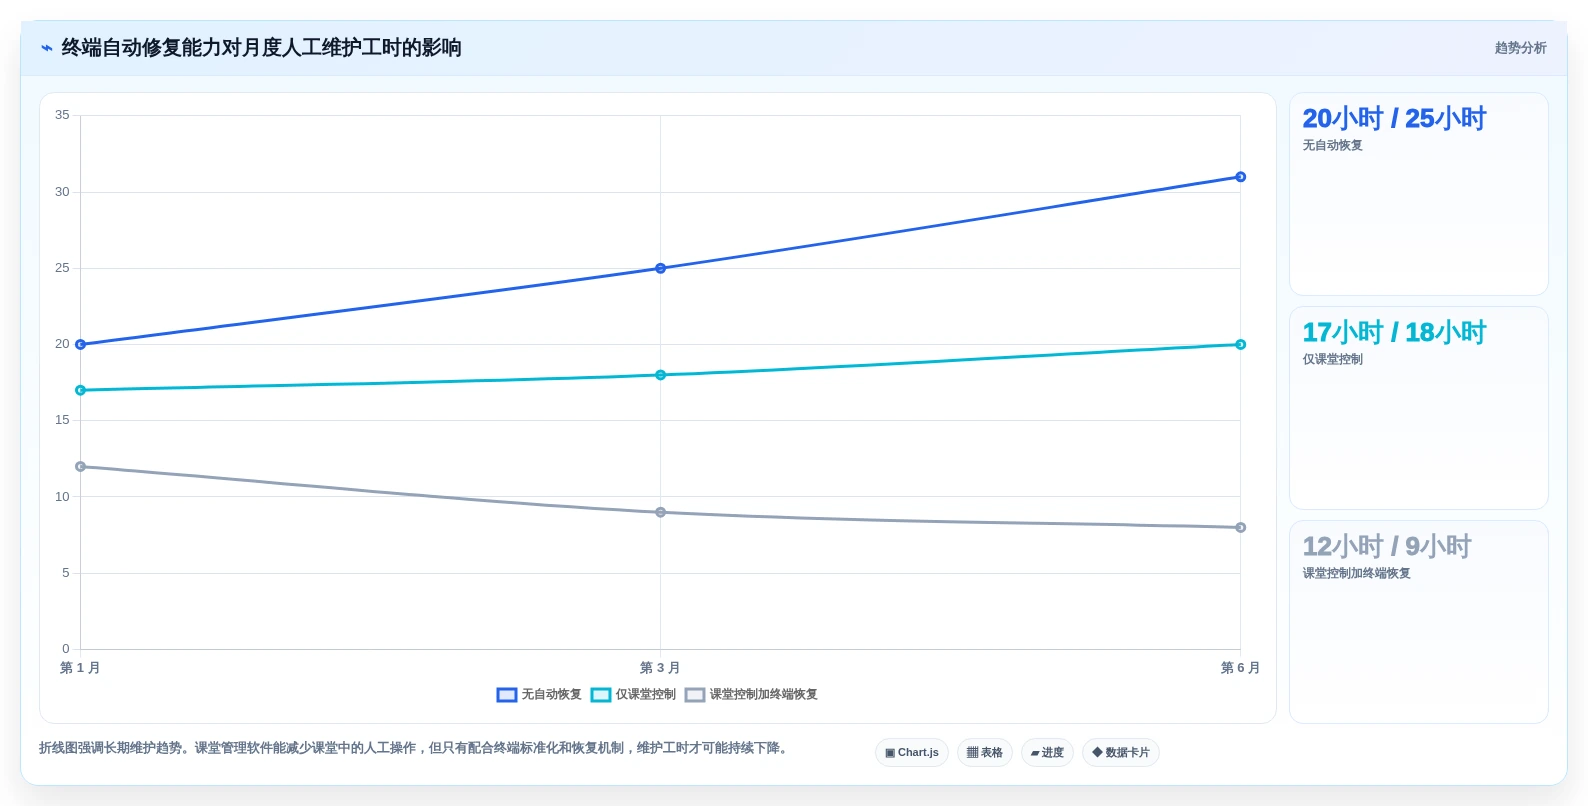
Task: Click the gray line point at 第 6 月
Action: pyautogui.click(x=1240, y=528)
